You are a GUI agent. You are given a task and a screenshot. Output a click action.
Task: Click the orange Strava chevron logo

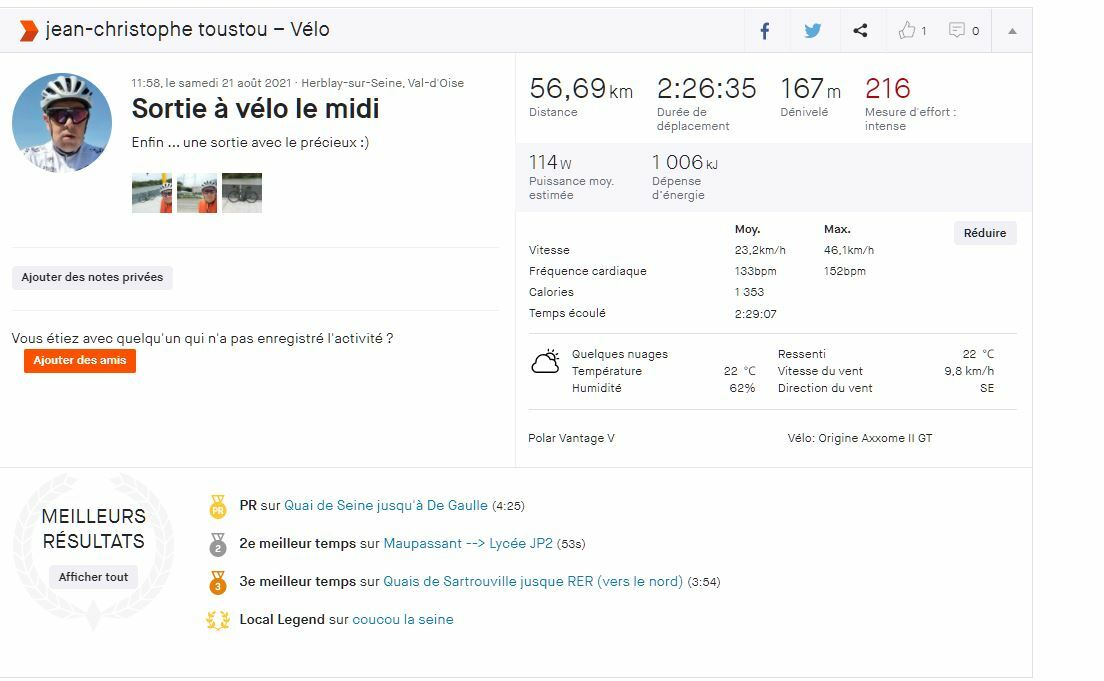[x=28, y=31]
